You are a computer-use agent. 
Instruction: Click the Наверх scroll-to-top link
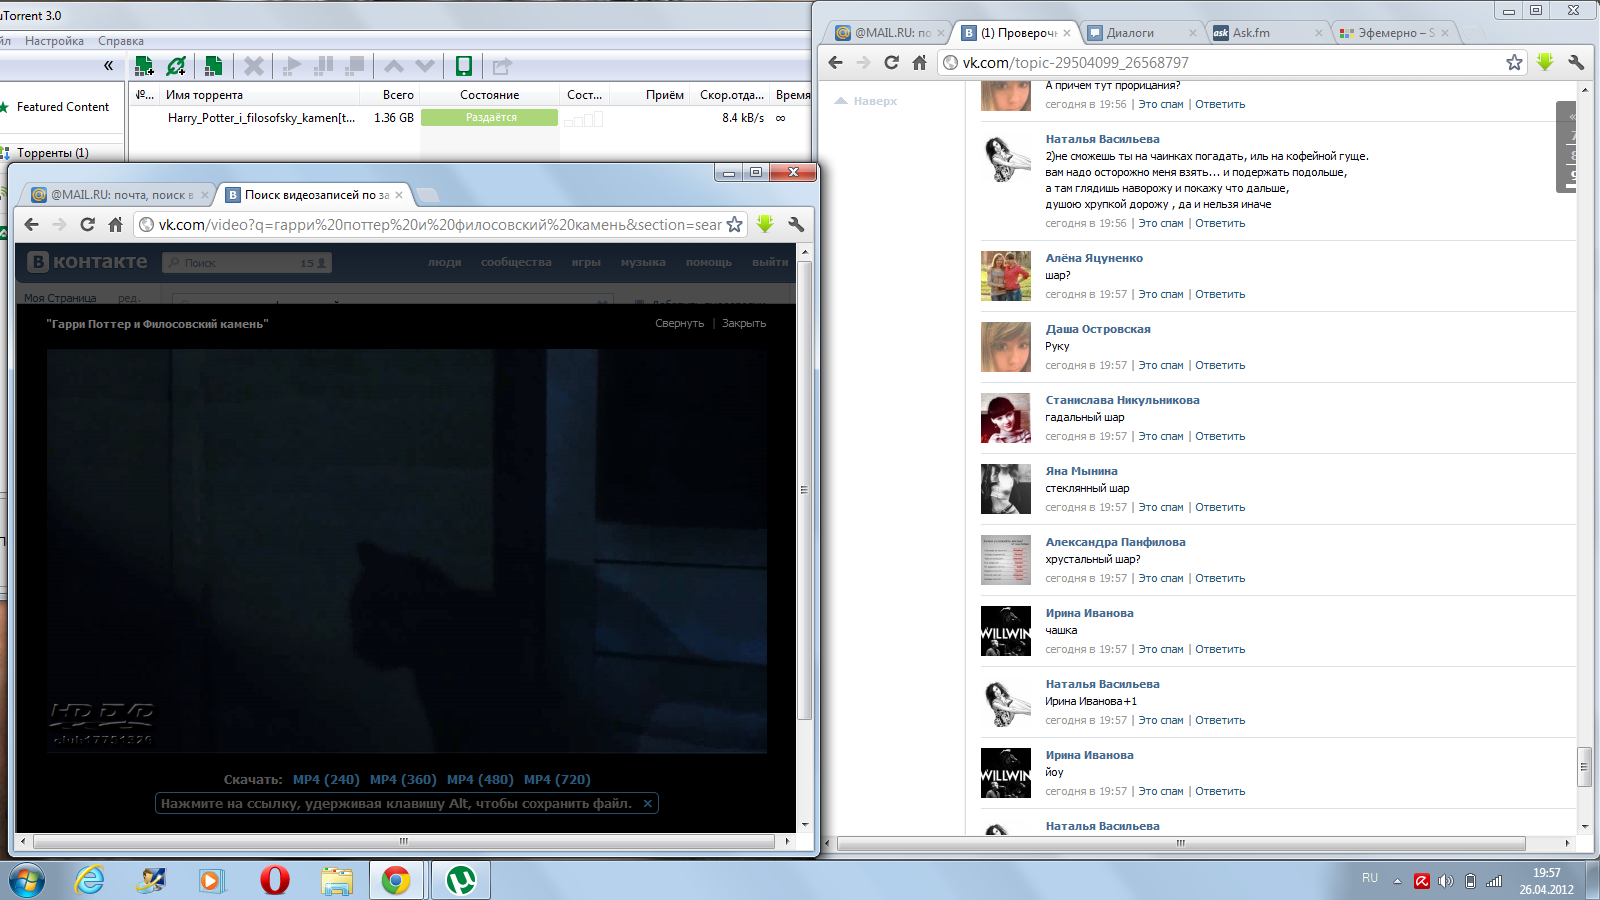click(x=866, y=101)
